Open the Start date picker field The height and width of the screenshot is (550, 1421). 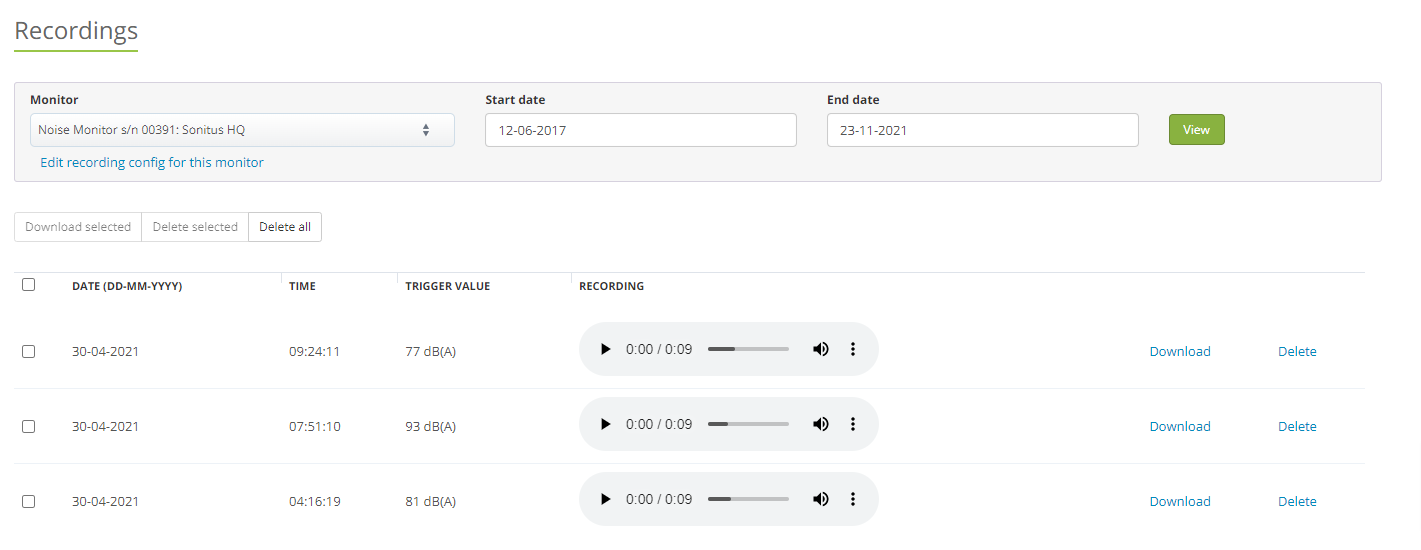tap(641, 130)
